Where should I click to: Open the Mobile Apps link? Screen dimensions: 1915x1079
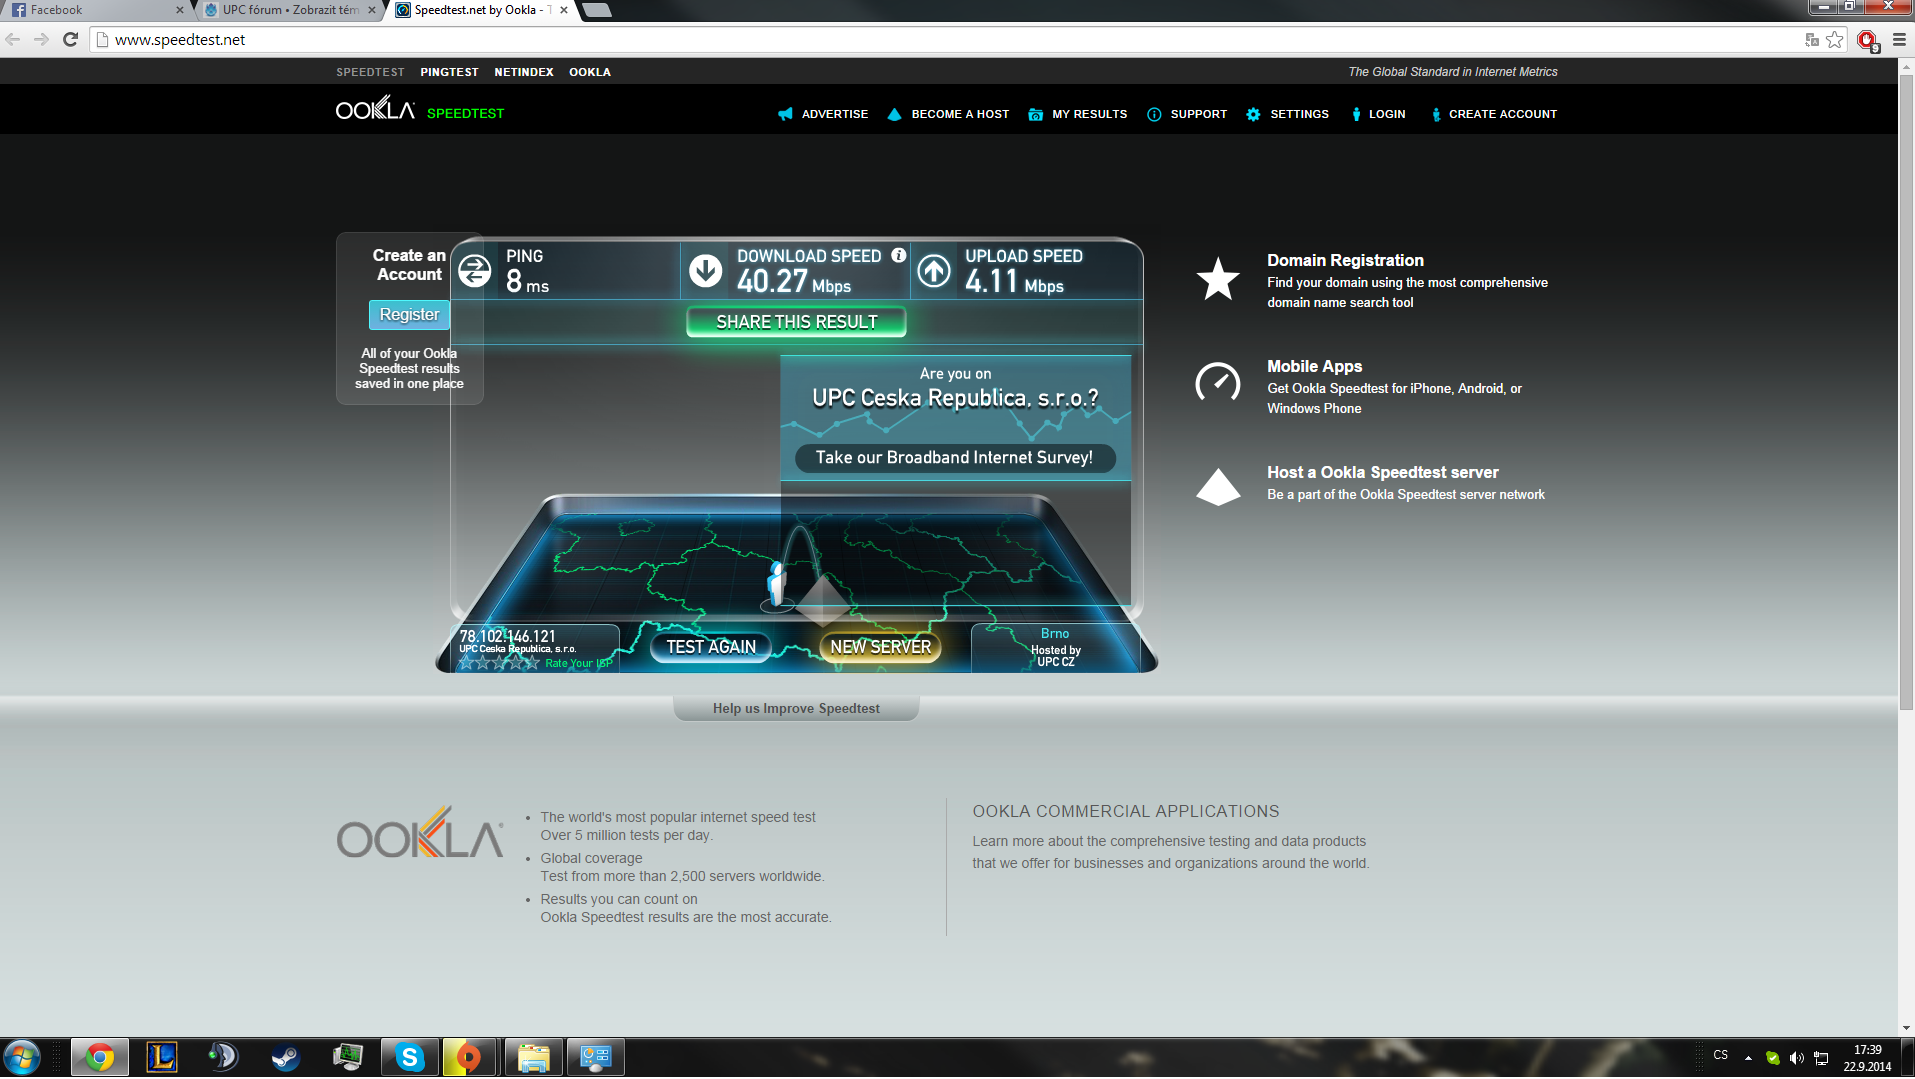point(1314,366)
